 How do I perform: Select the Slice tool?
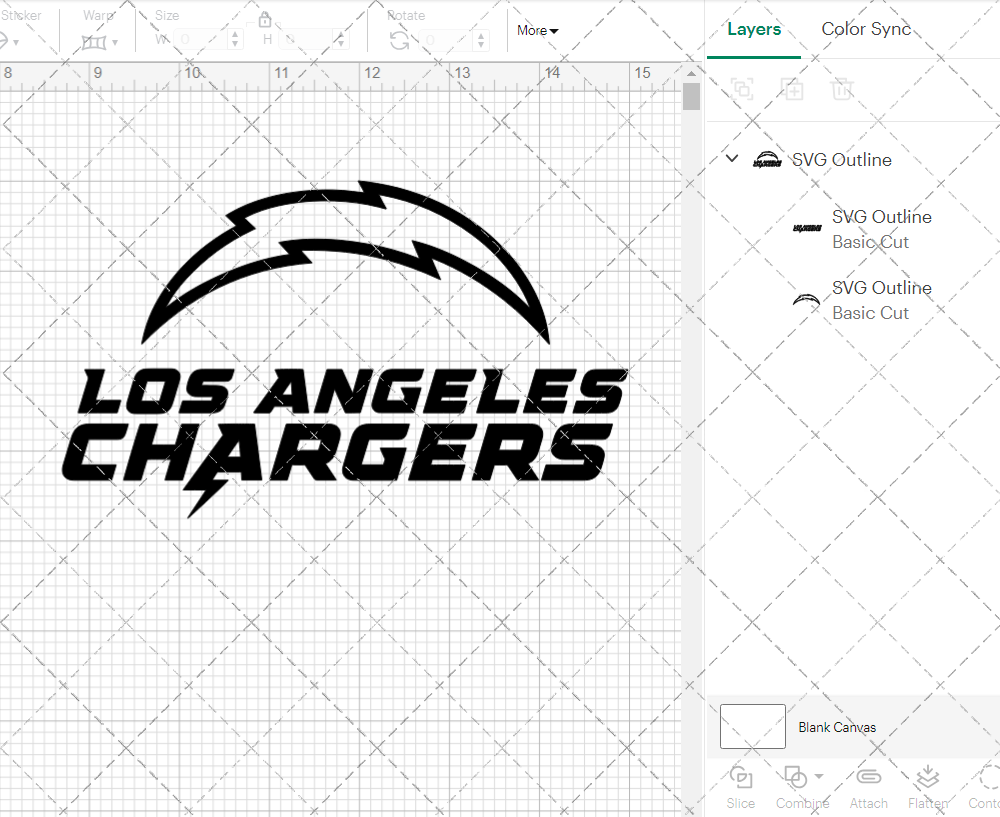coord(740,787)
